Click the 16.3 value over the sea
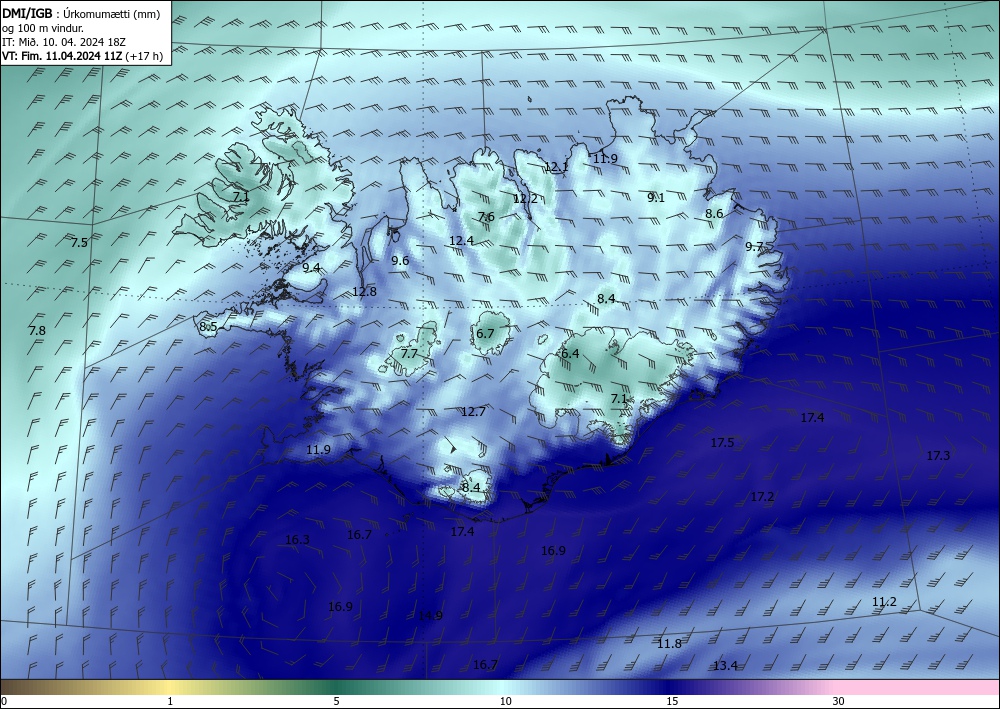Image resolution: width=1000 pixels, height=709 pixels. click(x=297, y=539)
